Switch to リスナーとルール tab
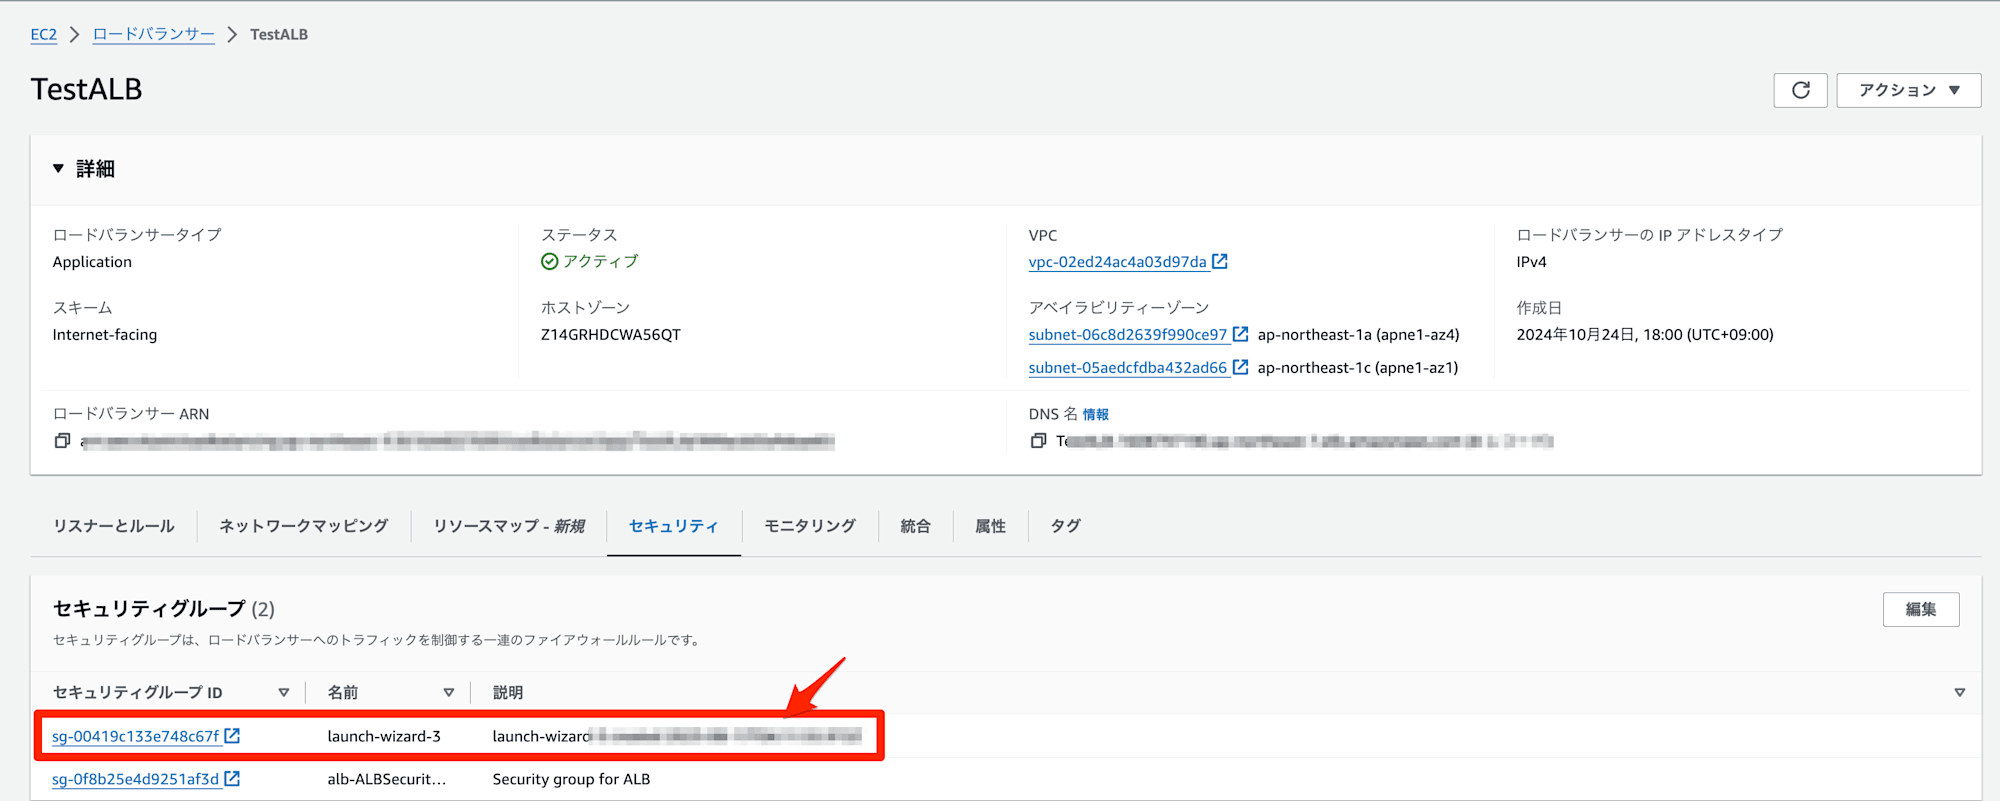 point(114,526)
